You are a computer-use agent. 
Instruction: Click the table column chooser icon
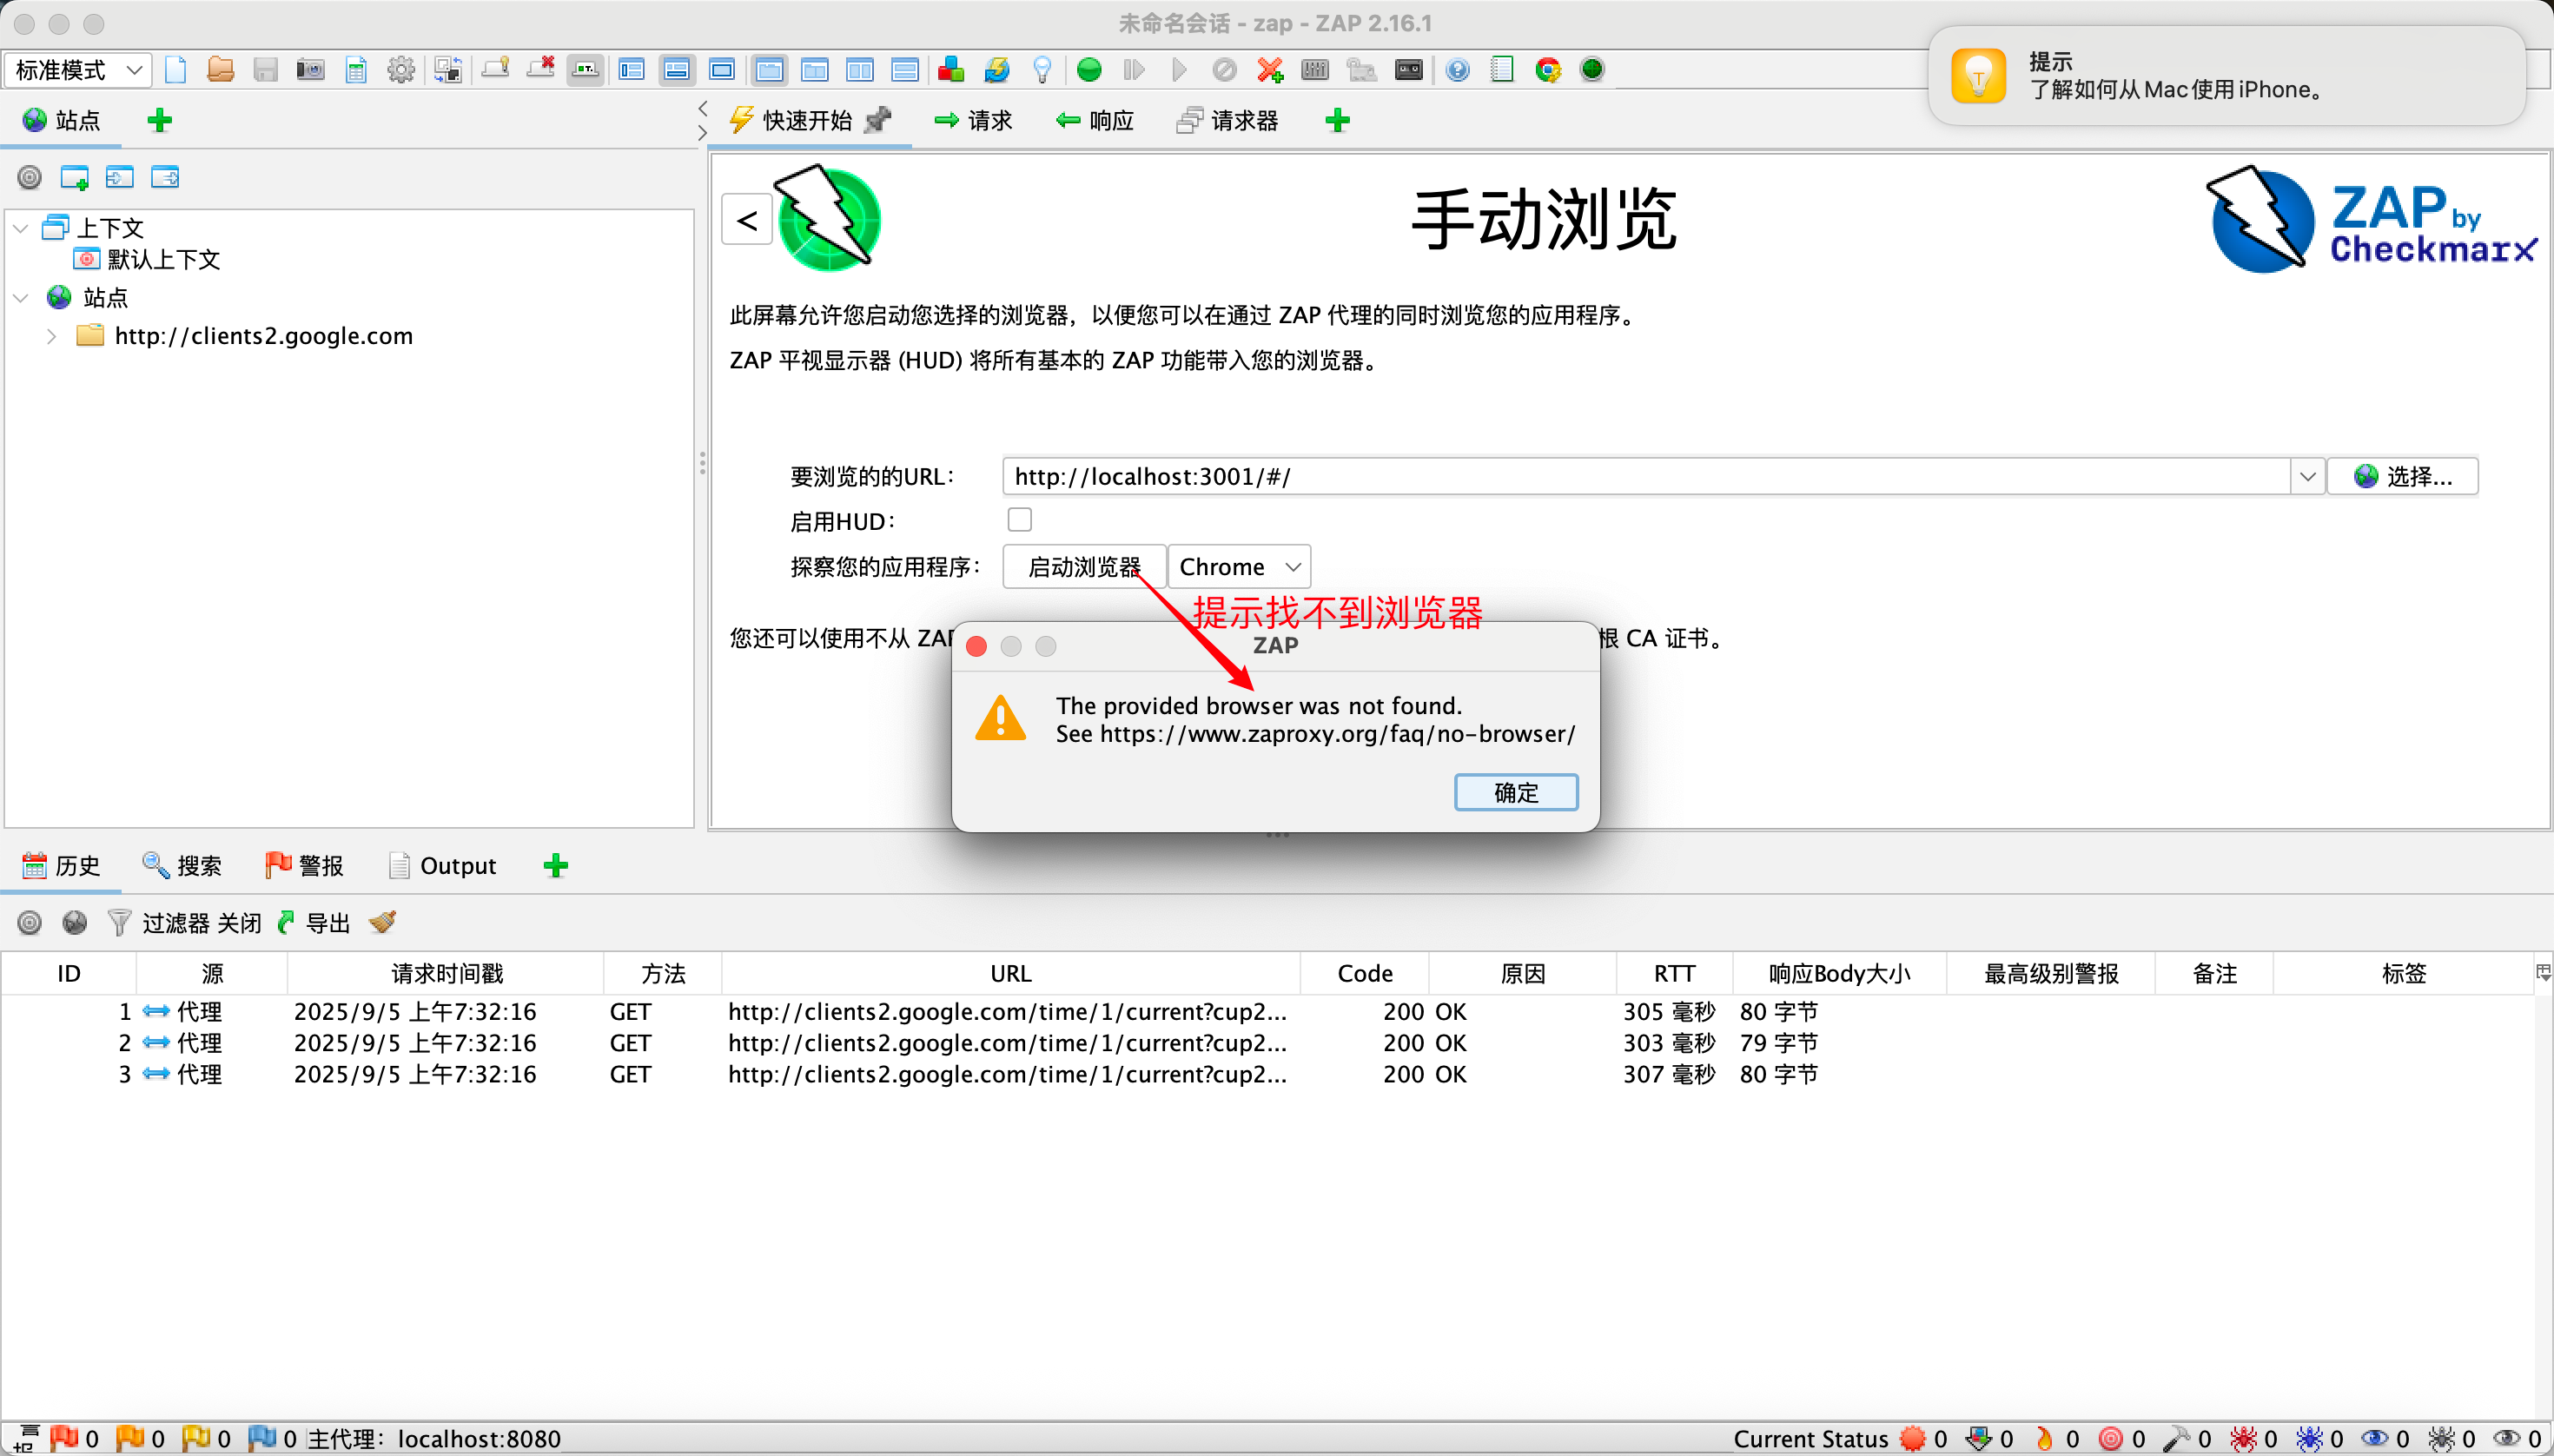tap(2543, 972)
